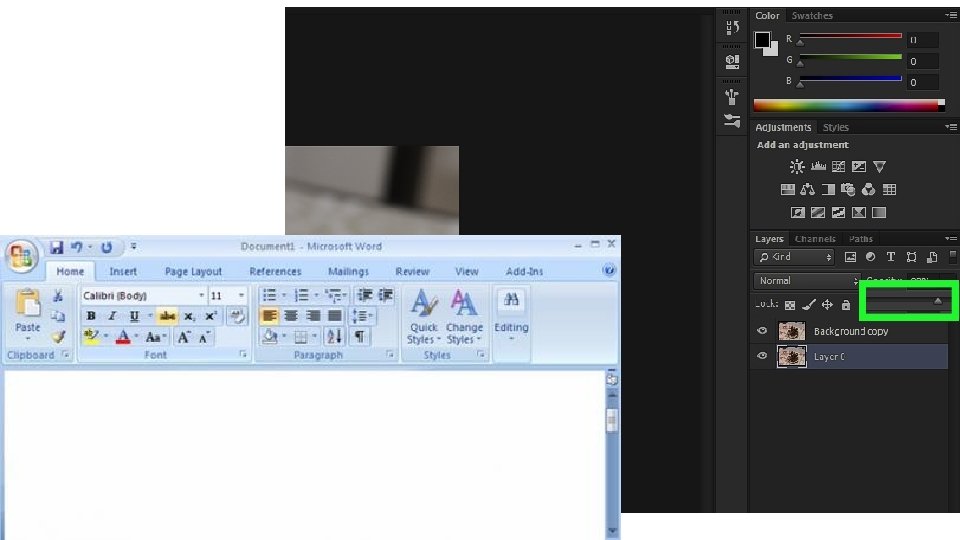This screenshot has width=960, height=540.
Task: Click the Center alignment button
Action: pos(291,316)
